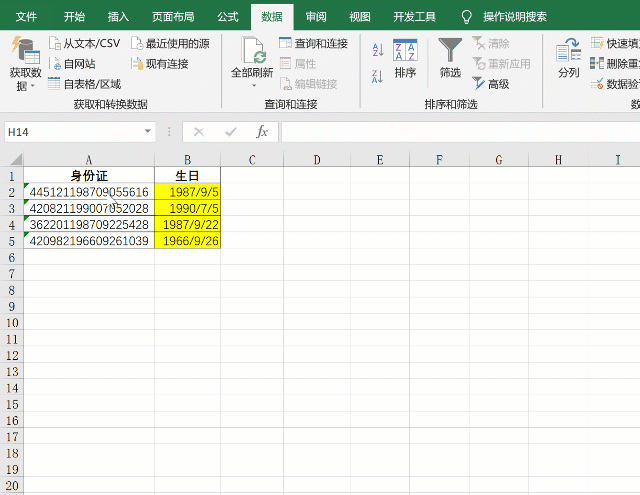Open 高级 advanced filter
Viewport: 640px width, 495px height.
pyautogui.click(x=490, y=84)
